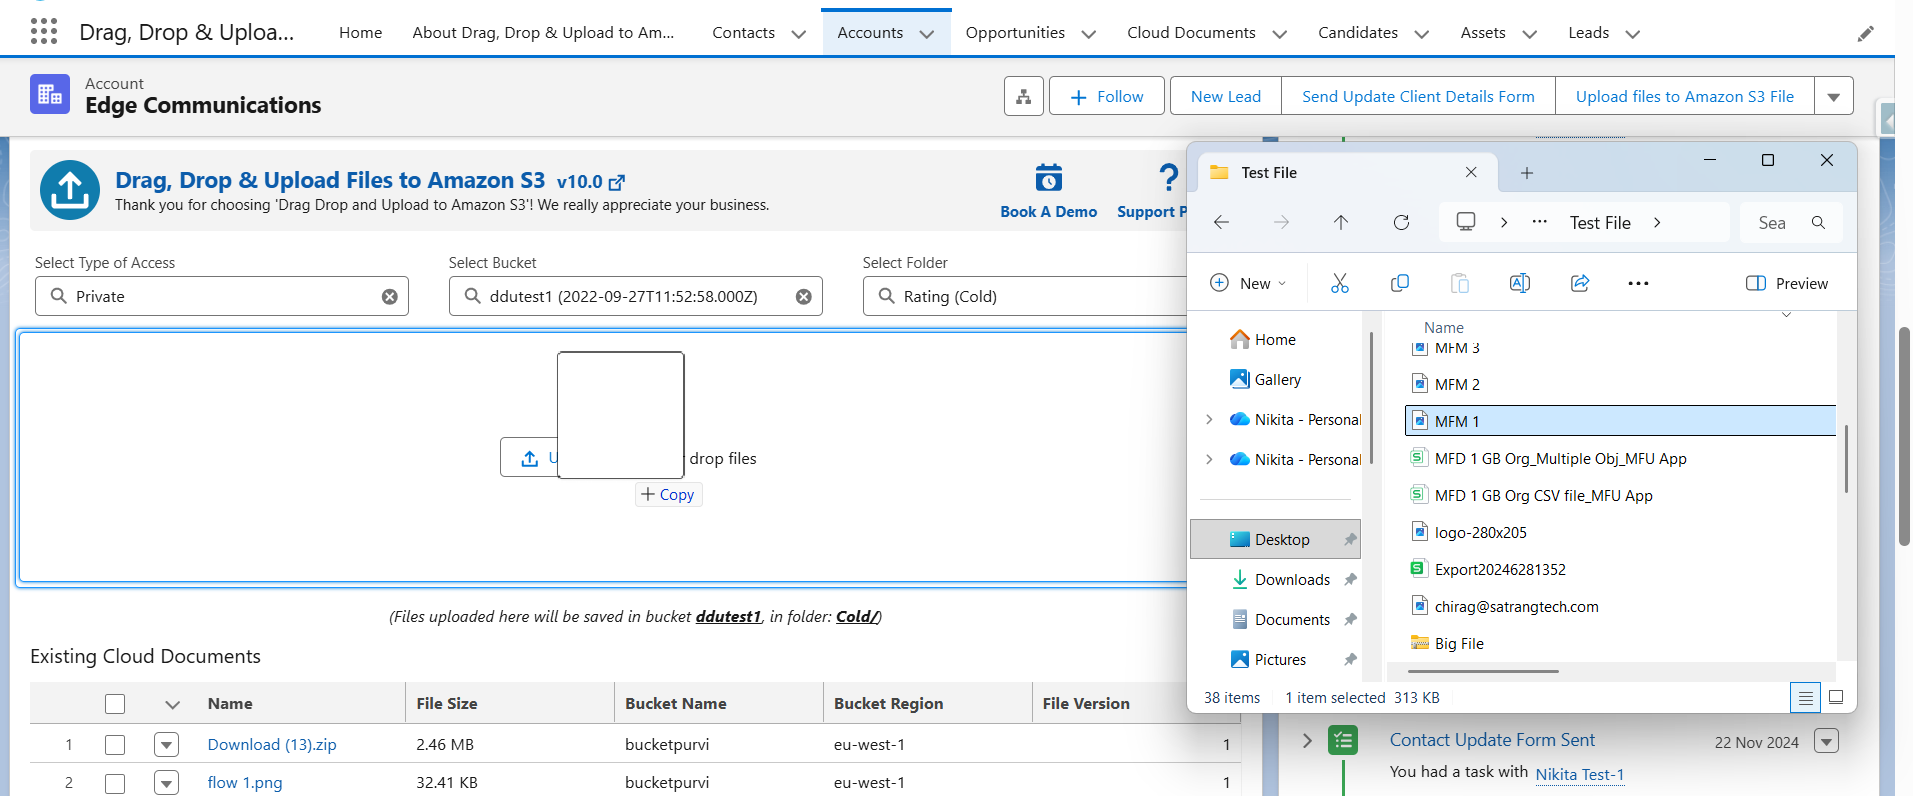Click Send Update Client Details Form
Screen dimensions: 1913x796
pos(1418,96)
